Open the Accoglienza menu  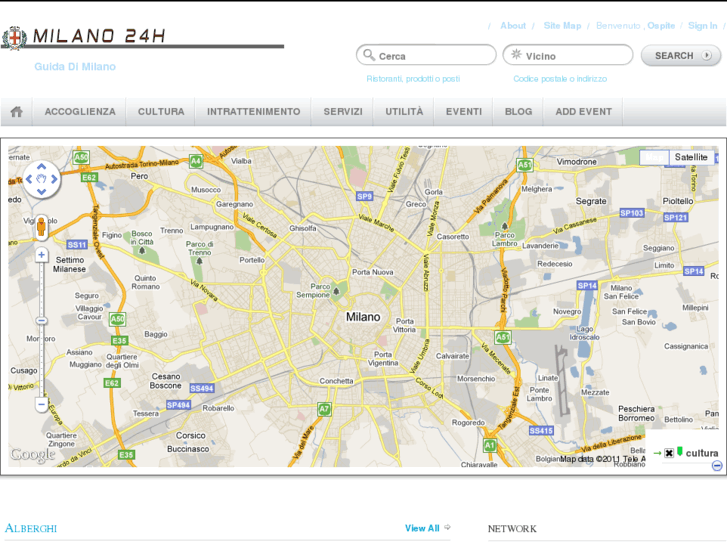pos(80,112)
